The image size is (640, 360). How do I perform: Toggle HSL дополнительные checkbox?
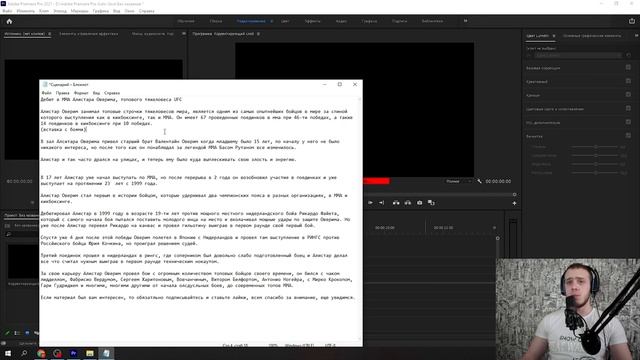click(x=628, y=122)
